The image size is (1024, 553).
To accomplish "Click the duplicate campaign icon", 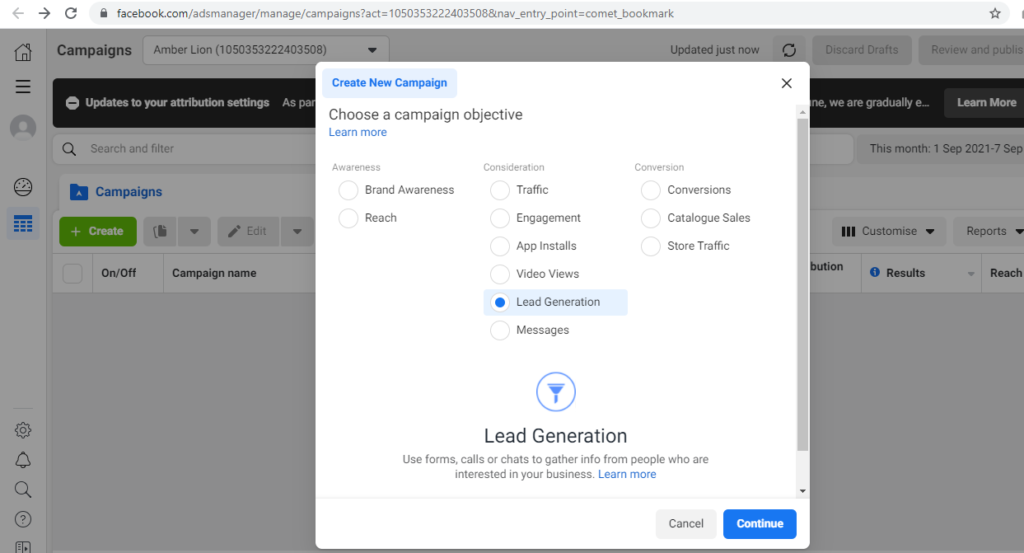I will 160,231.
